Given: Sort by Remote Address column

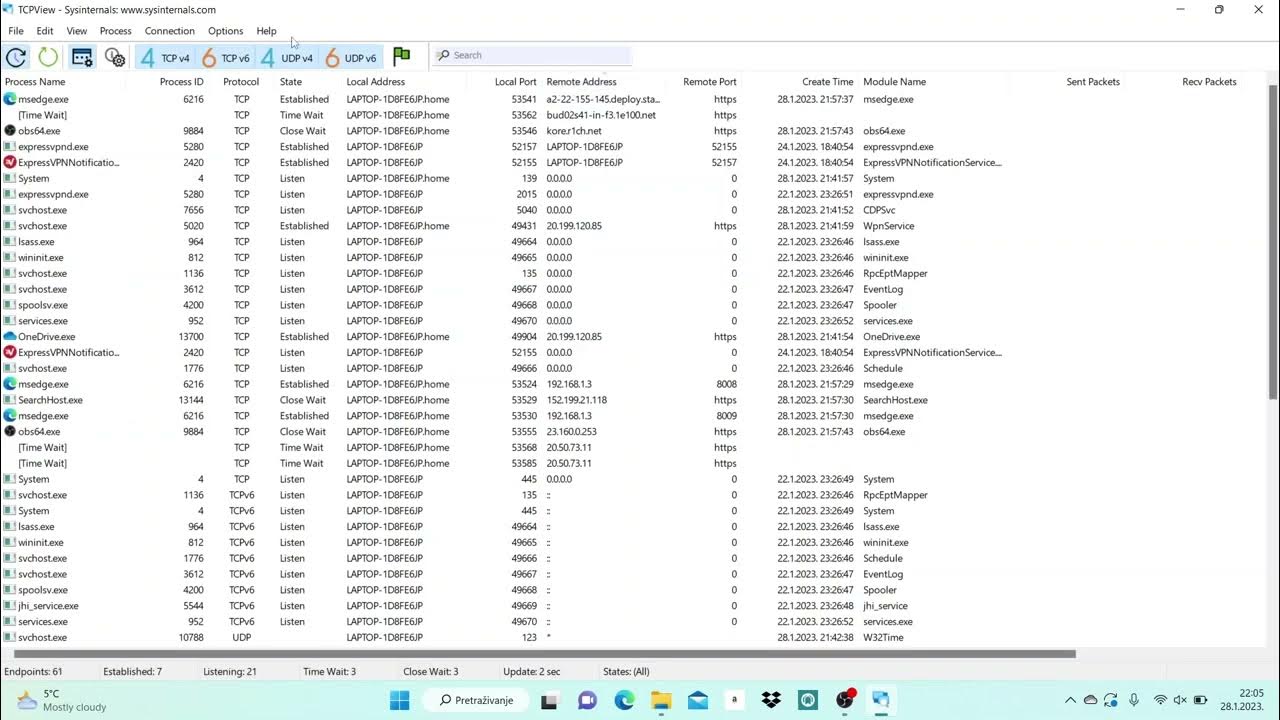Looking at the screenshot, I should [x=581, y=82].
